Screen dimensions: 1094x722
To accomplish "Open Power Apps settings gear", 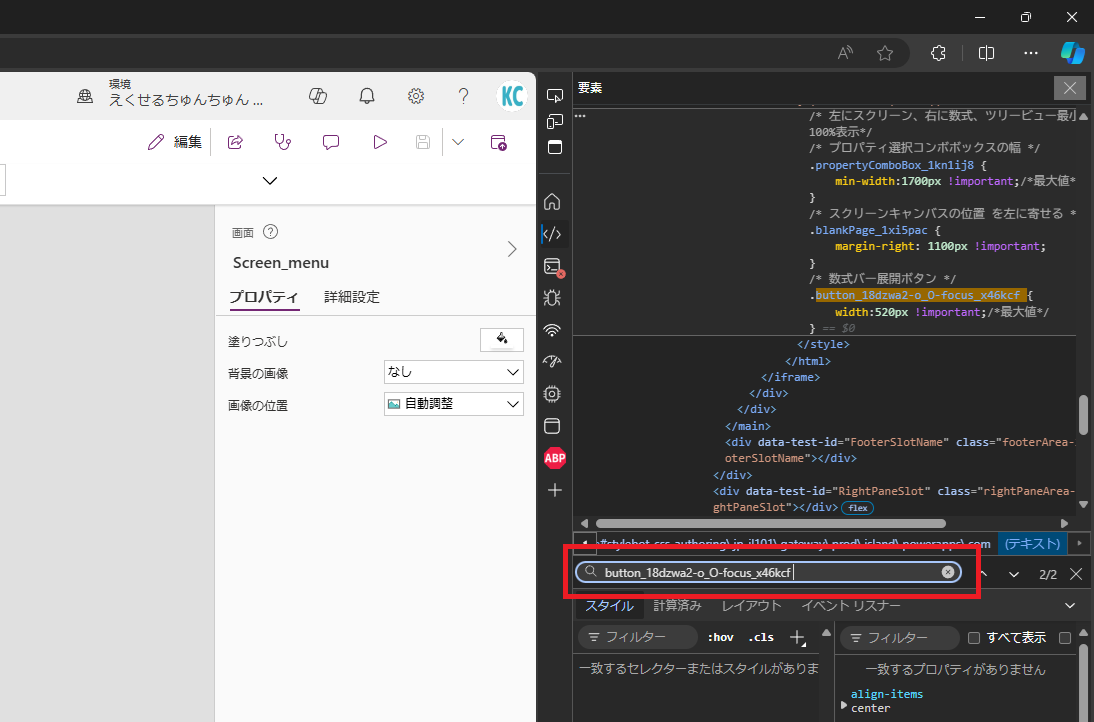I will (416, 96).
